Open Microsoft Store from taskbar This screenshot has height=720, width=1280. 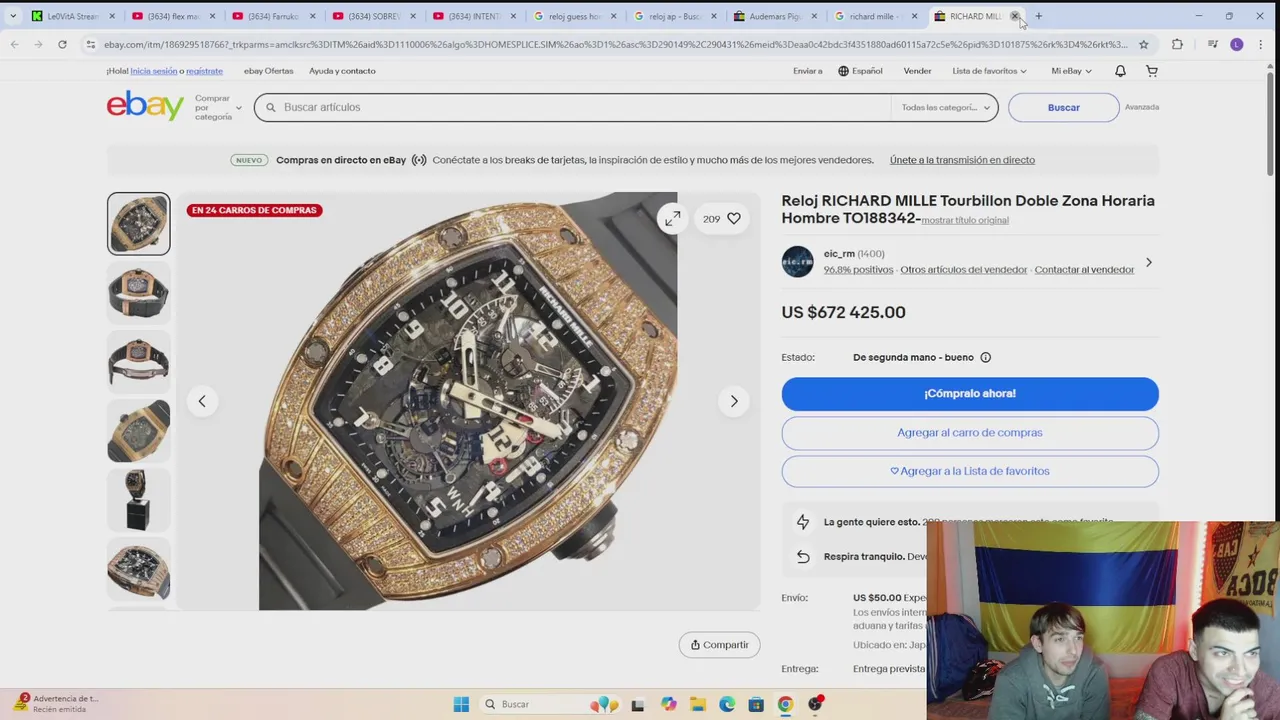(x=756, y=704)
